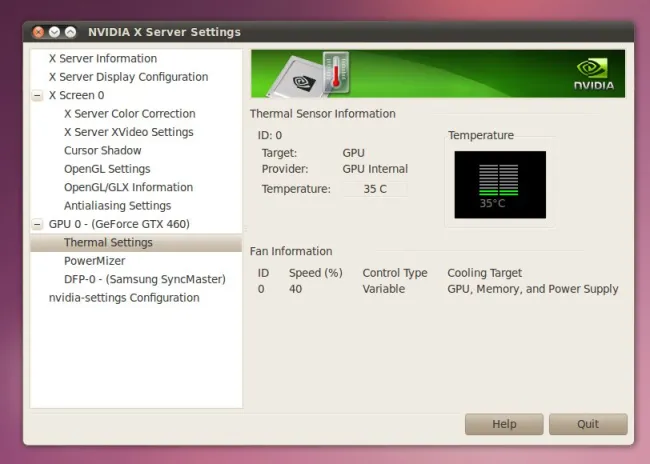The width and height of the screenshot is (650, 464).
Task: Click the NVIDIA logo in banner
Action: coord(594,74)
